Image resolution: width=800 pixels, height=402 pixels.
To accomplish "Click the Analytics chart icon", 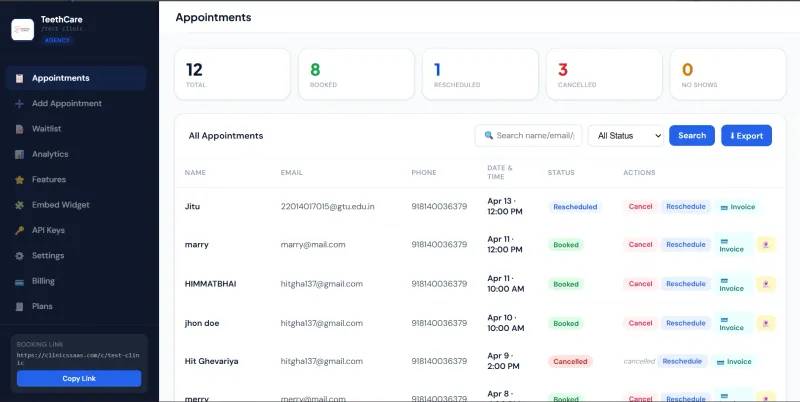I will click(19, 154).
